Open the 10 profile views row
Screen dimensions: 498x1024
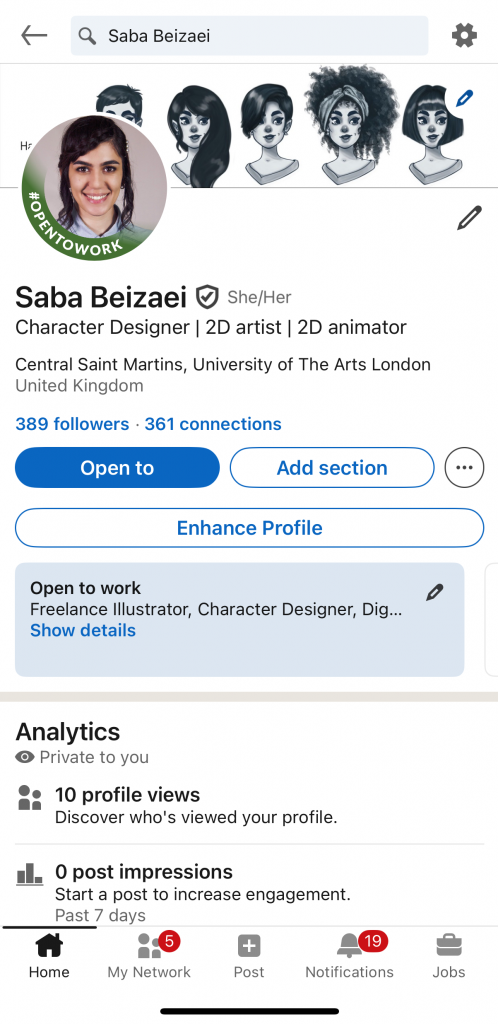(x=249, y=806)
